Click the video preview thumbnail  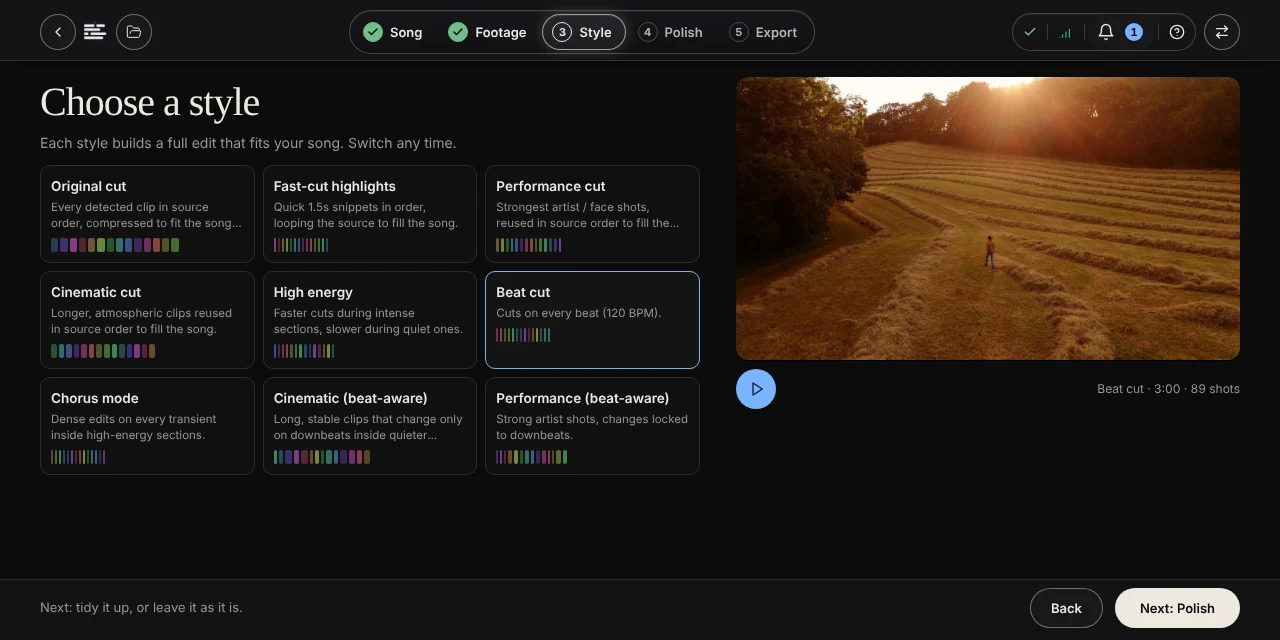tap(988, 218)
